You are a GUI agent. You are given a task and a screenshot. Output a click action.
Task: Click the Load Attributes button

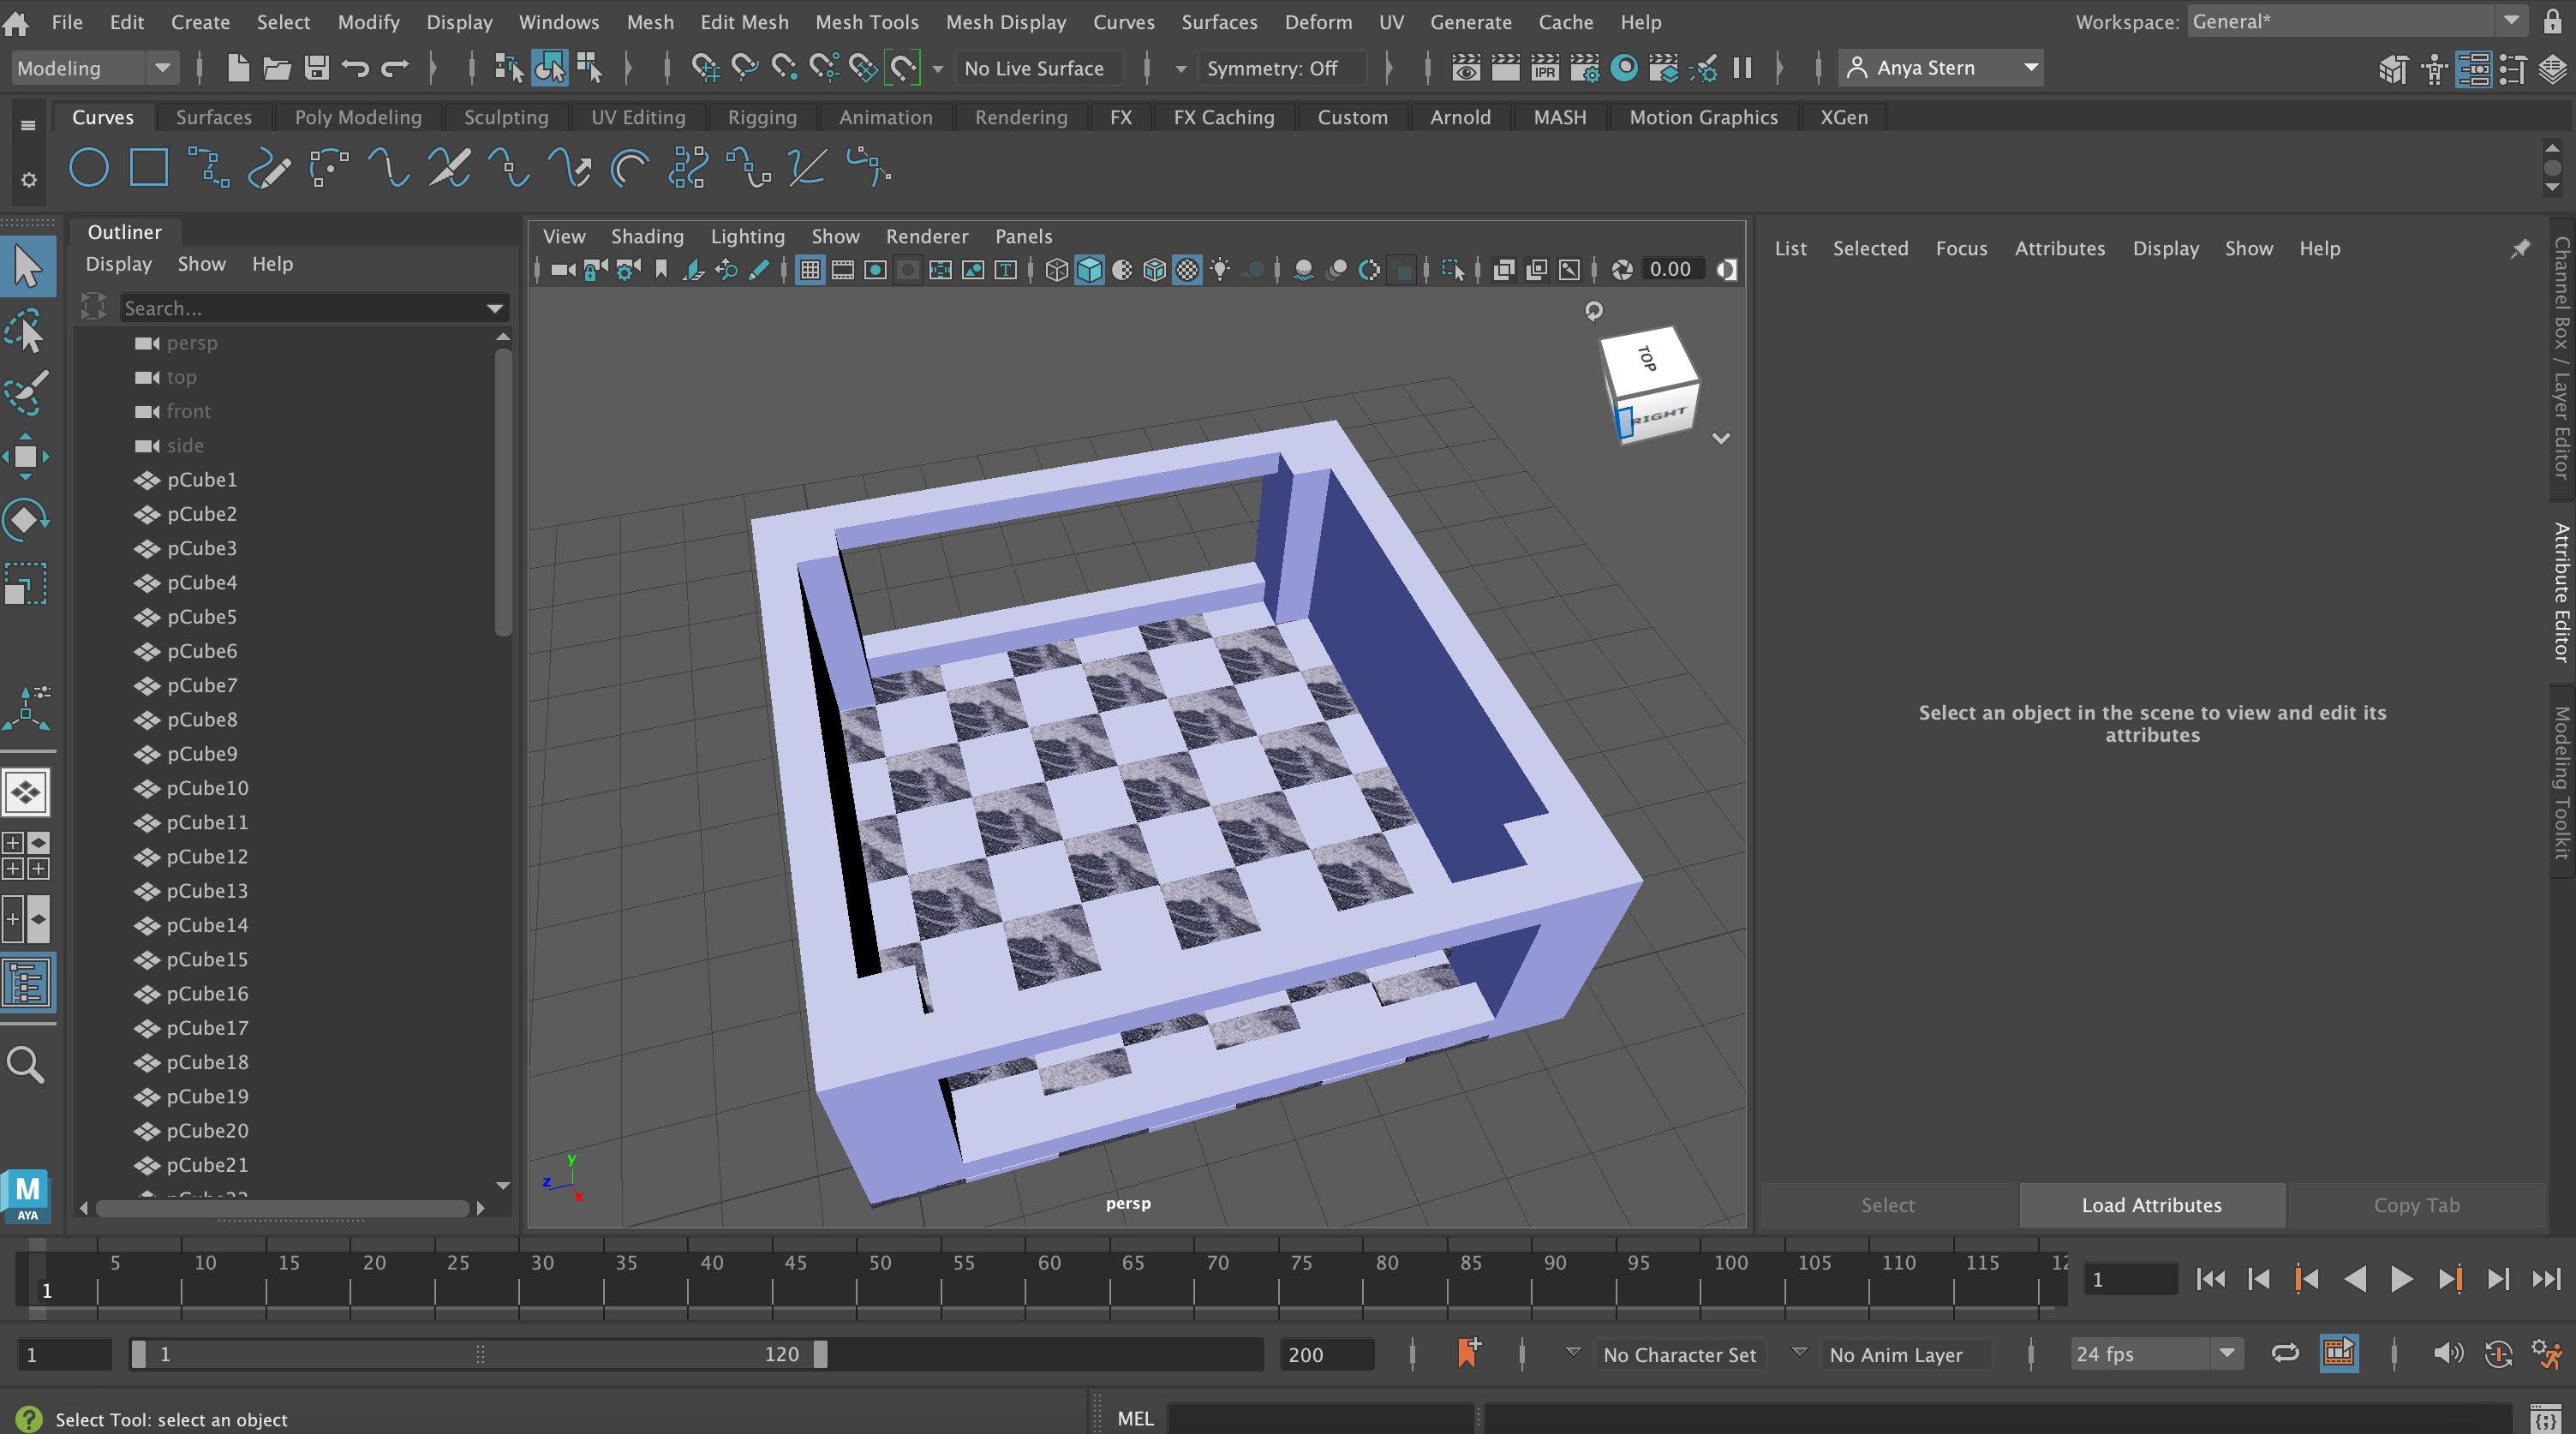point(2151,1205)
